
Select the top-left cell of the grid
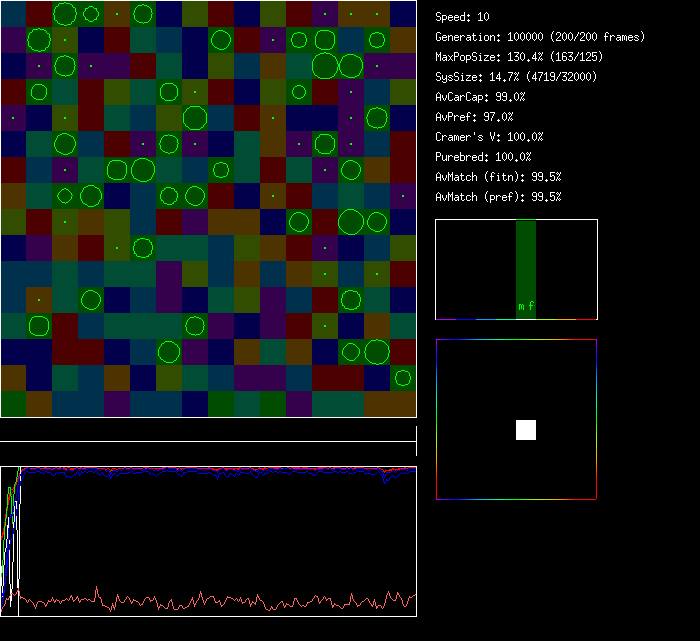[13, 14]
